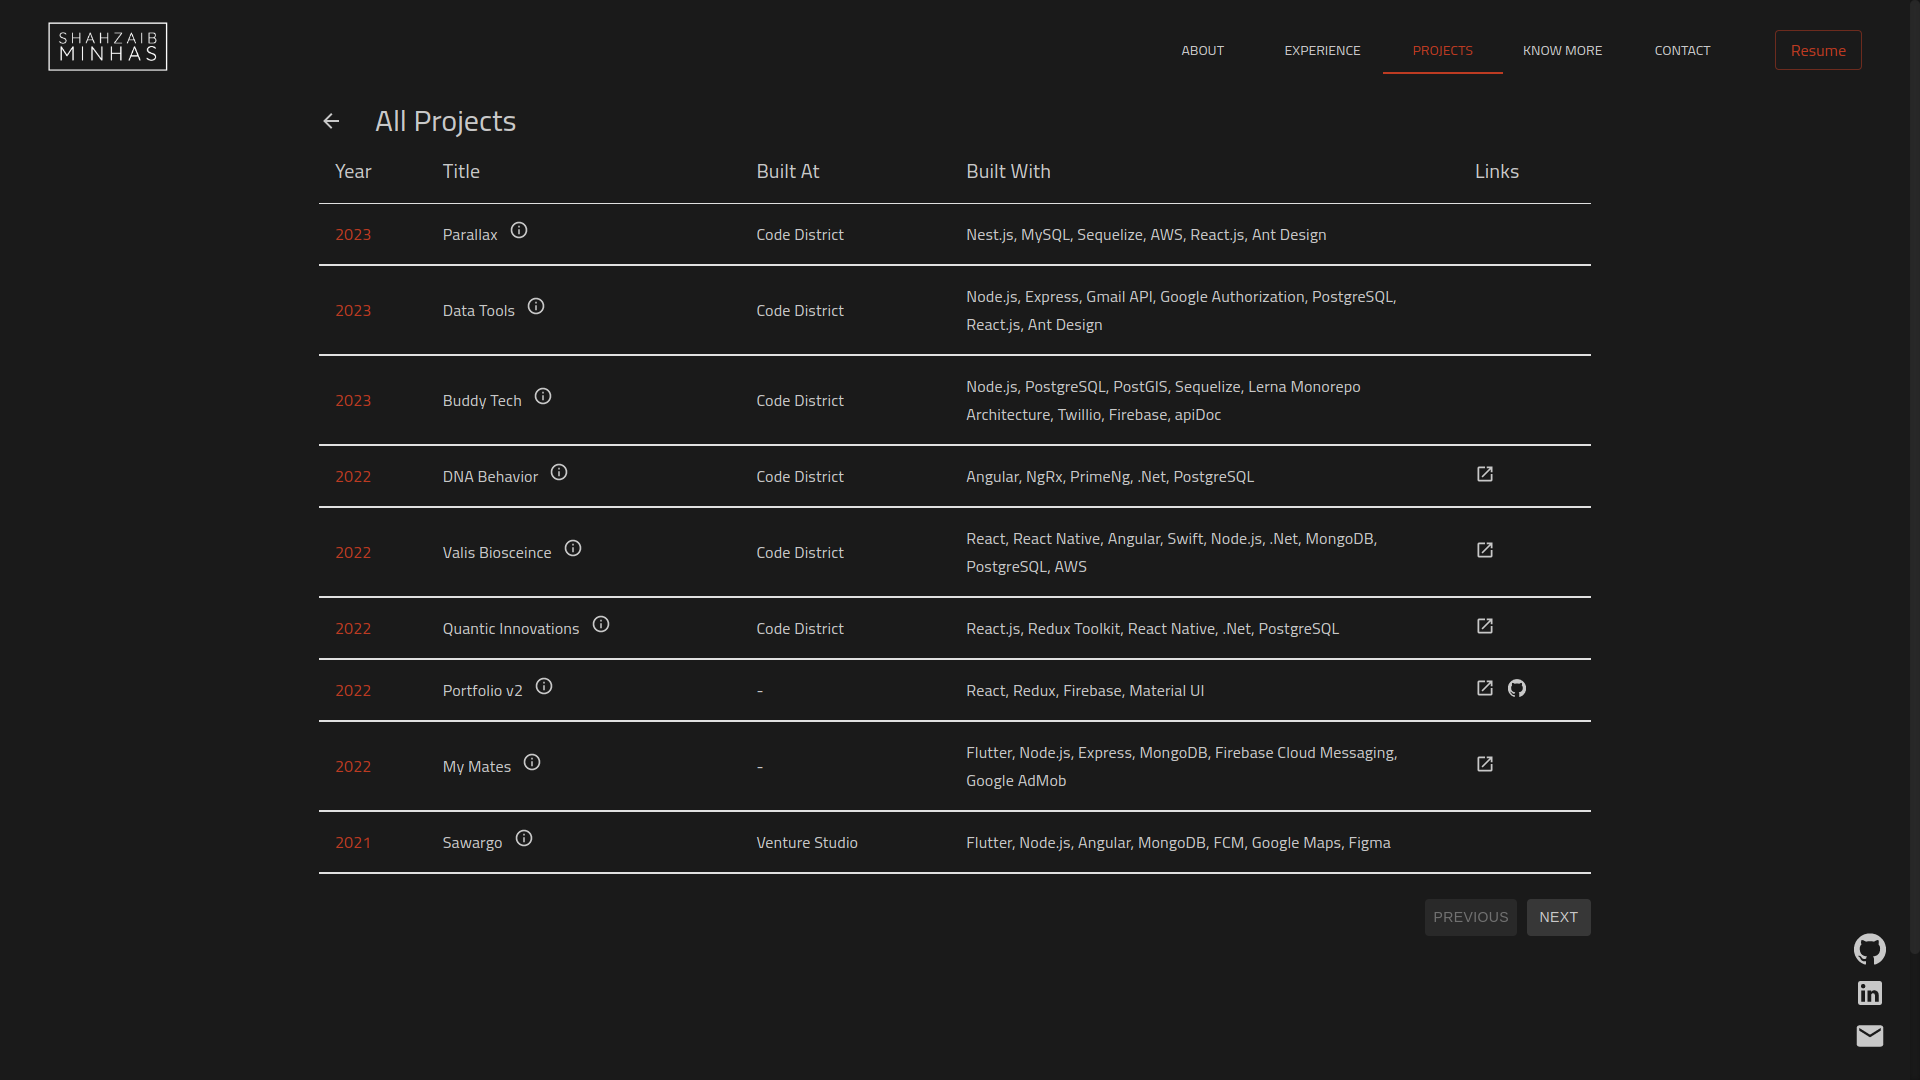This screenshot has width=1920, height=1080.
Task: Open external link for Quantic Innovations
Action: point(1485,625)
